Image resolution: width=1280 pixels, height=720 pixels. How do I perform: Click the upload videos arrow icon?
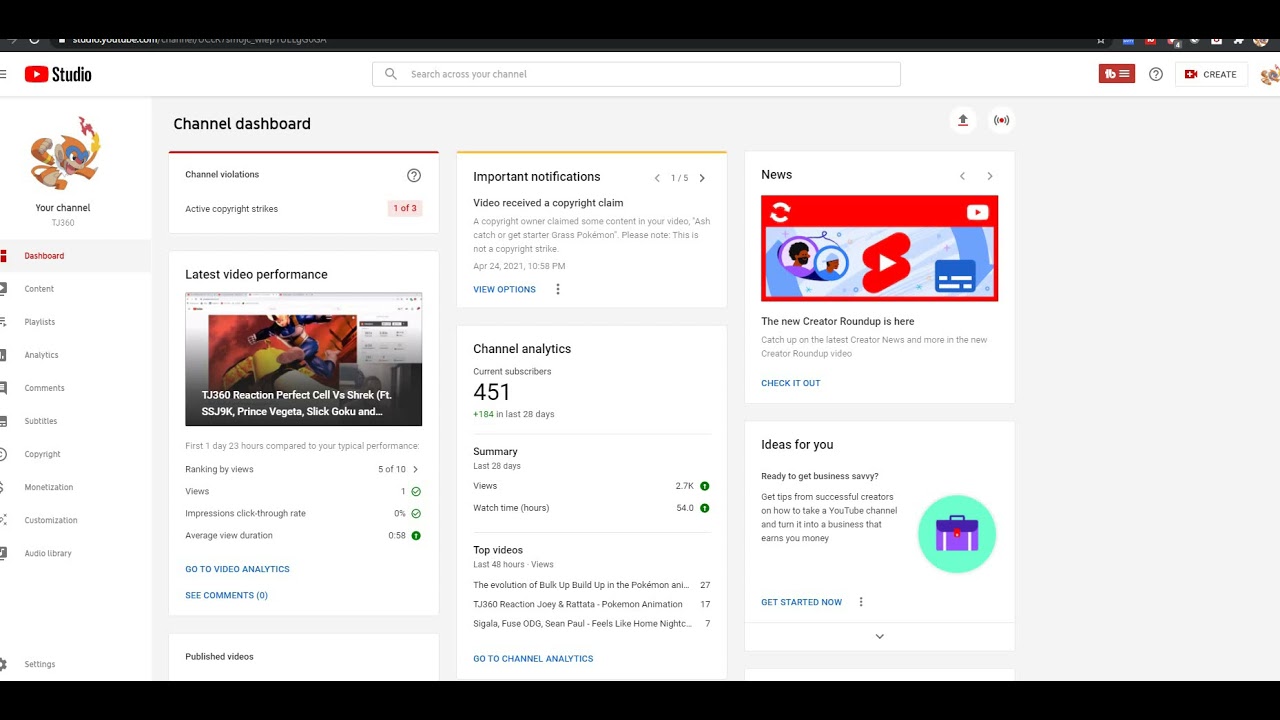(963, 120)
